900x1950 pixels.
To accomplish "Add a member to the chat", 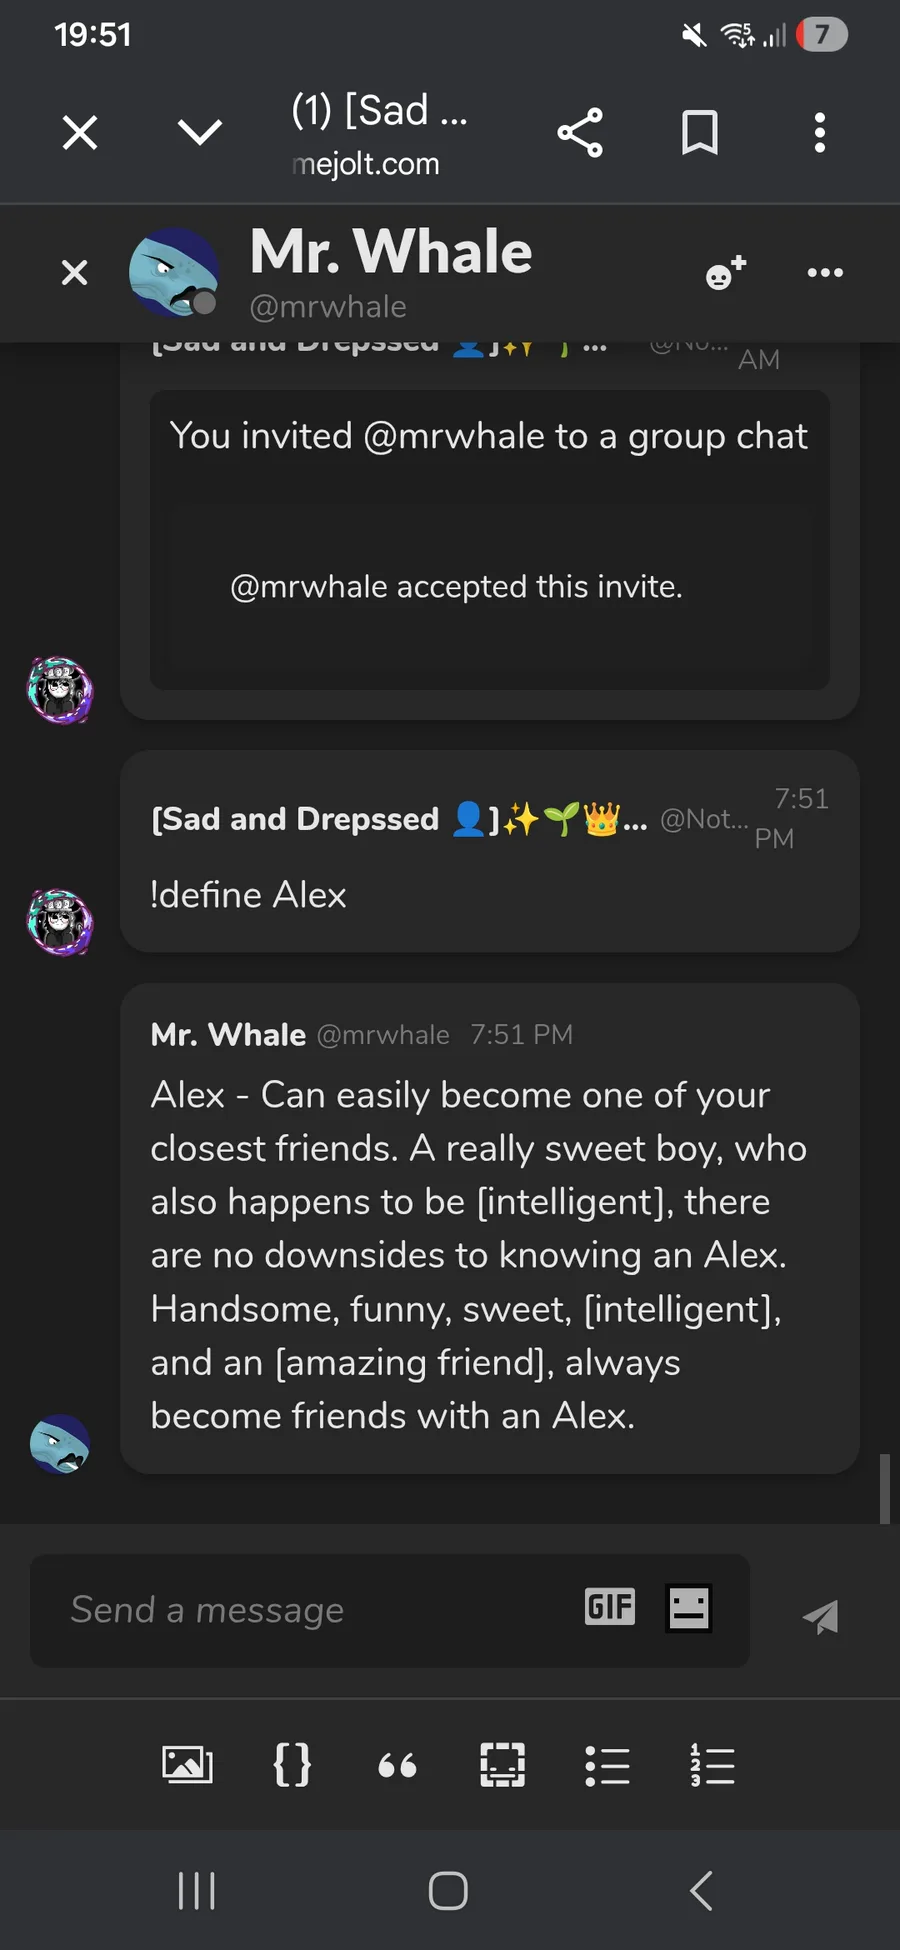I will click(x=726, y=272).
